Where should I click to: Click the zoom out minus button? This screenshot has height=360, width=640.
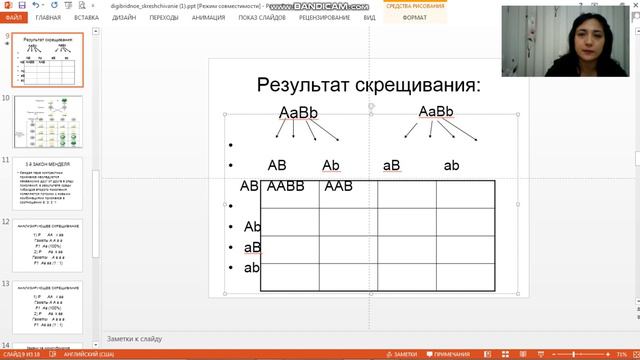tap(553, 354)
